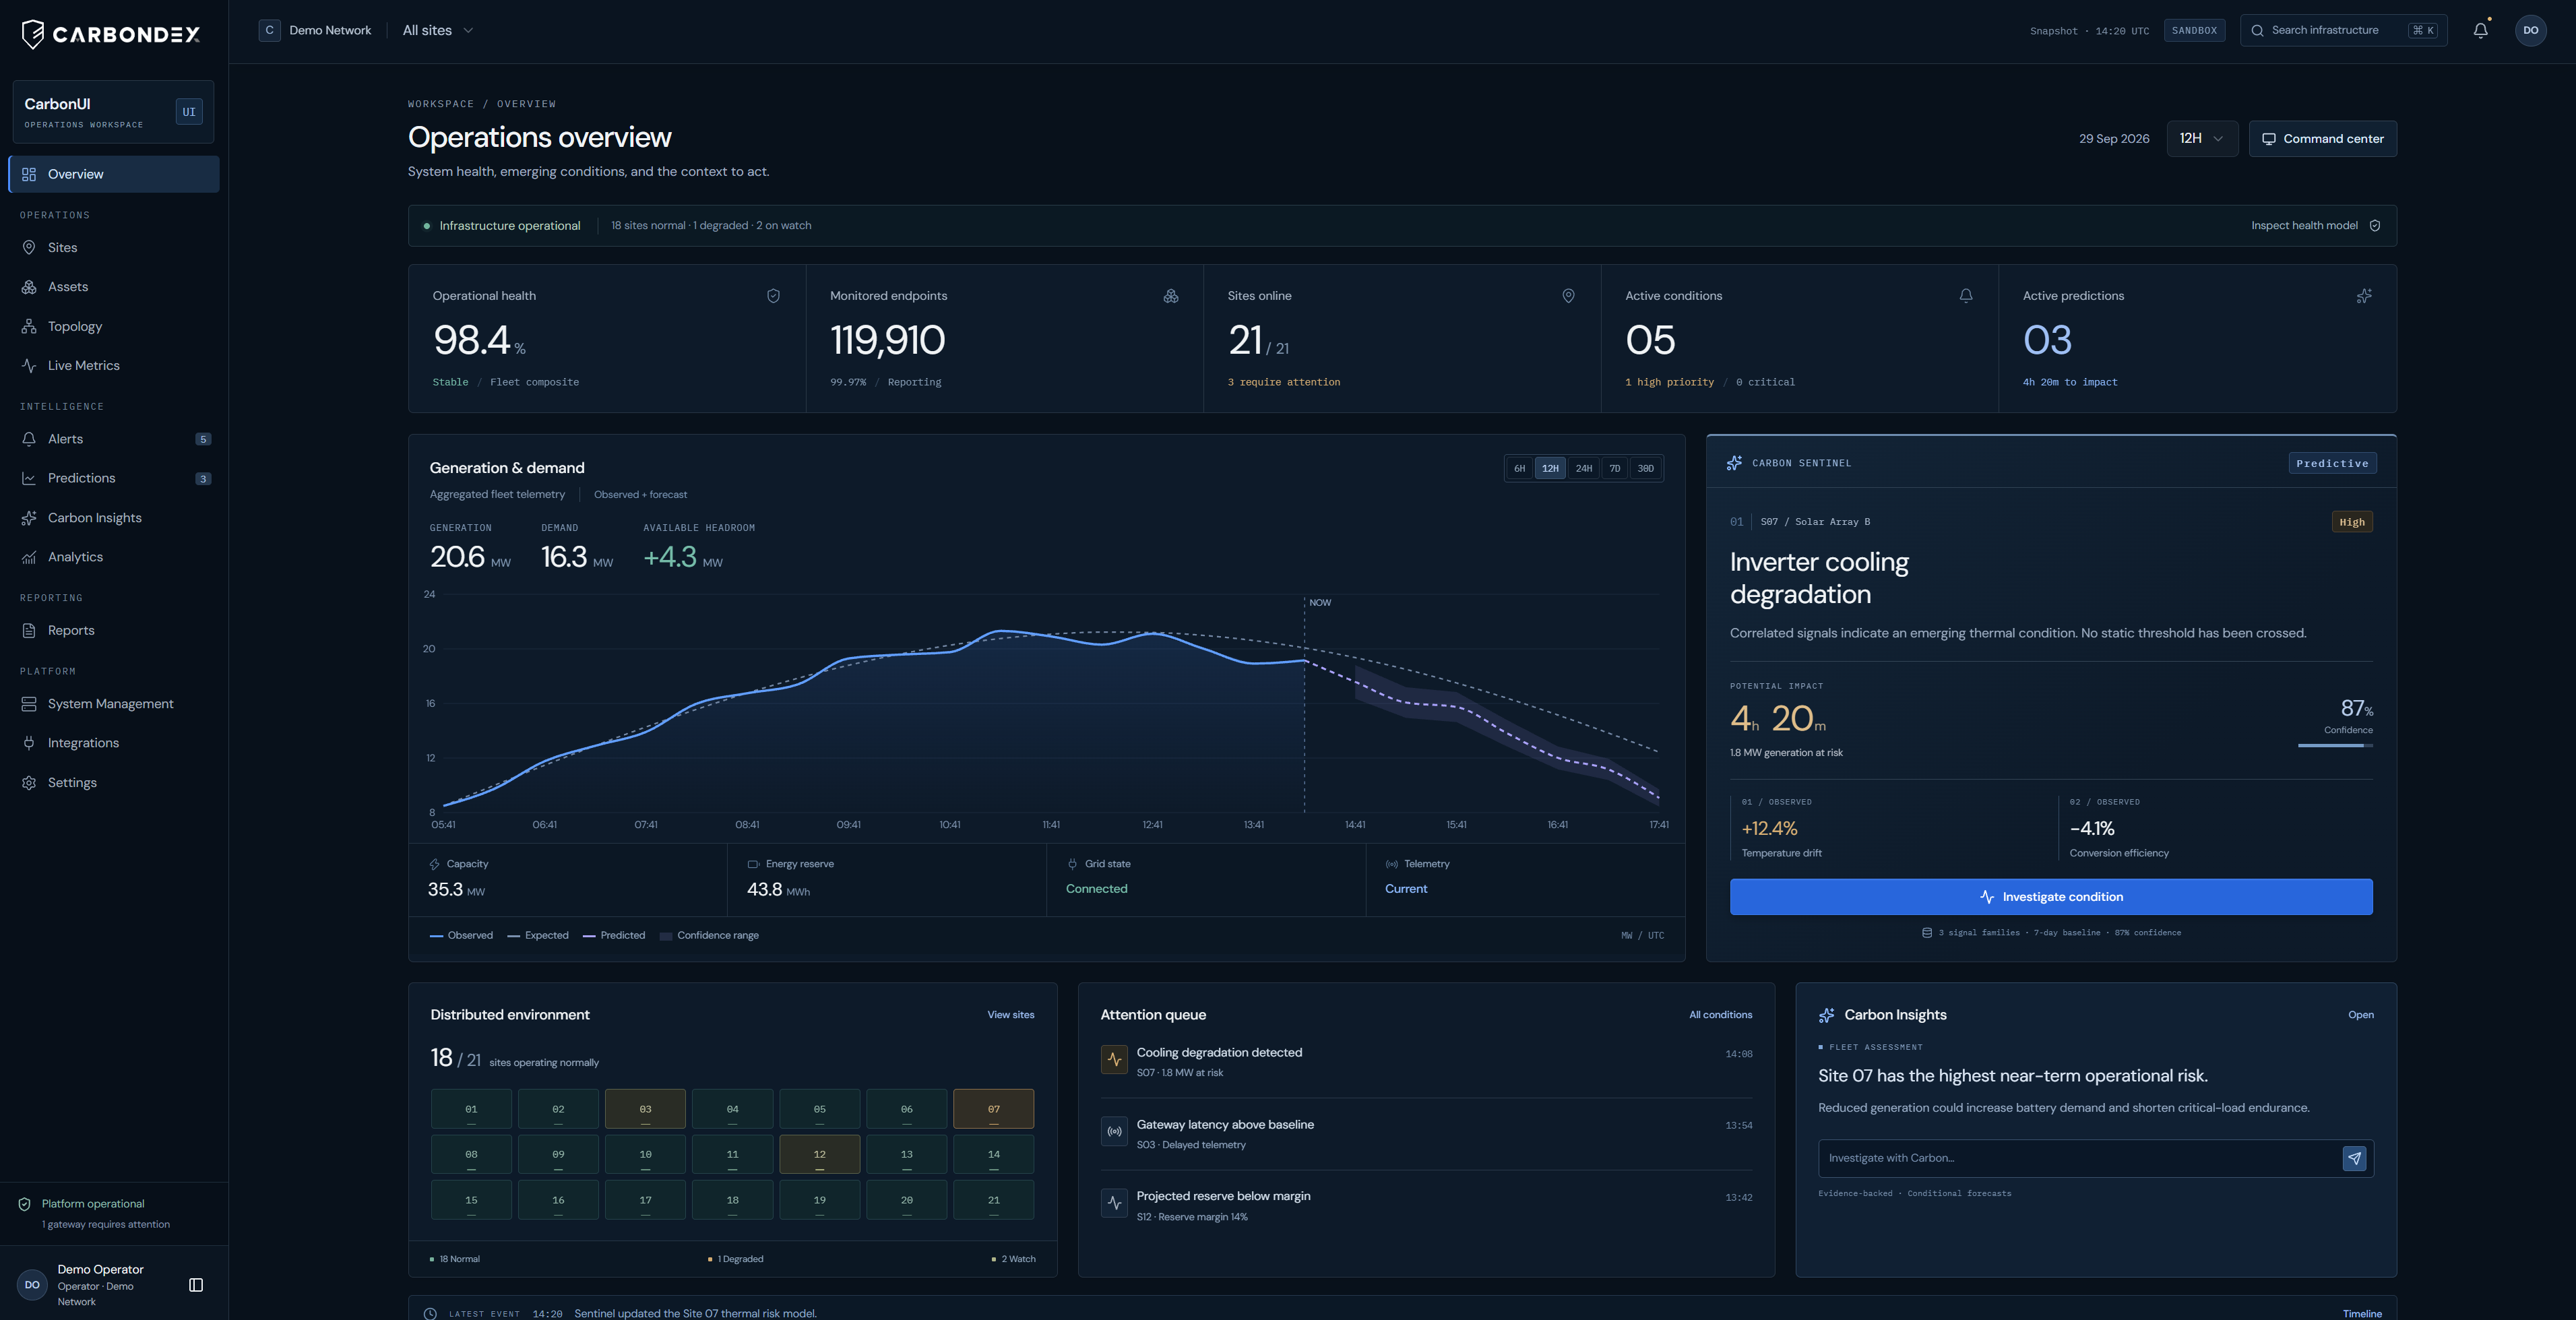This screenshot has height=1320, width=2576.
Task: Open Alerts in sidebar
Action: [114, 439]
